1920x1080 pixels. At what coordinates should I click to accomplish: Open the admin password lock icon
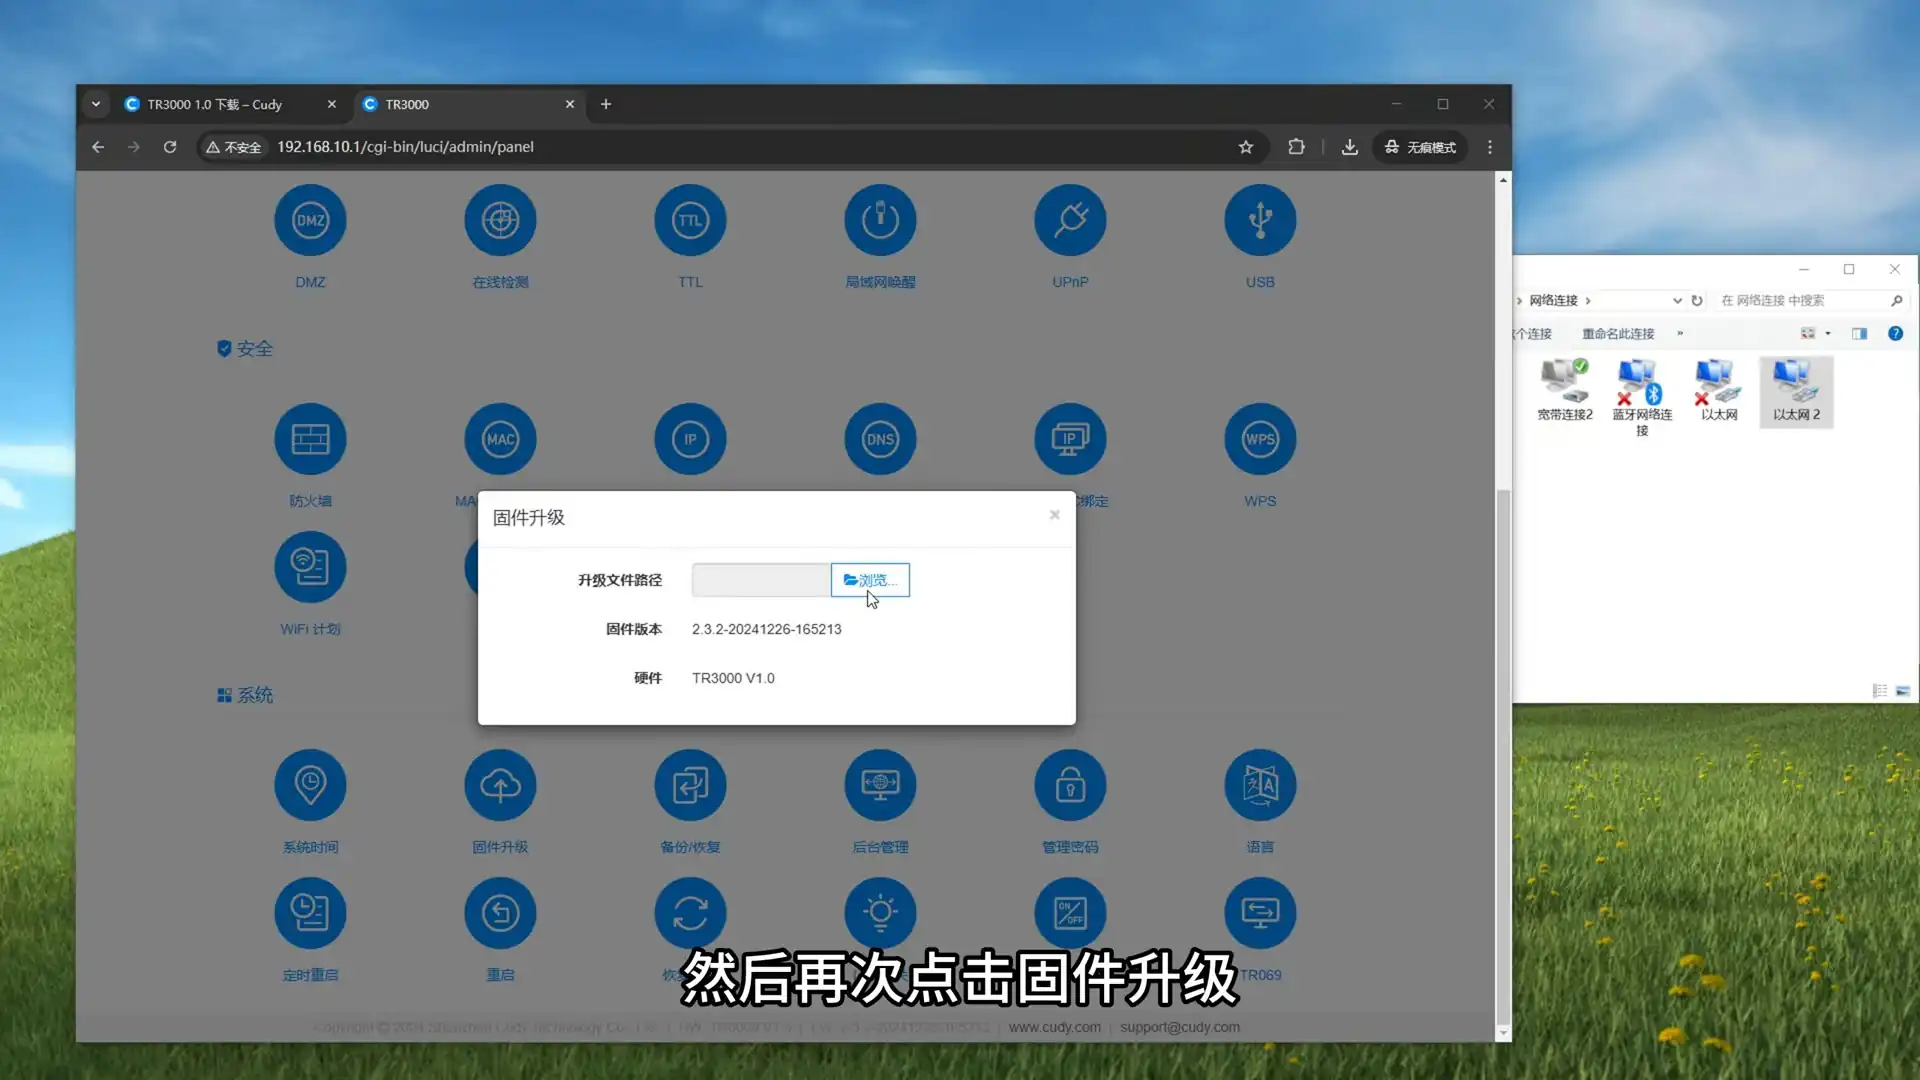click(x=1070, y=786)
